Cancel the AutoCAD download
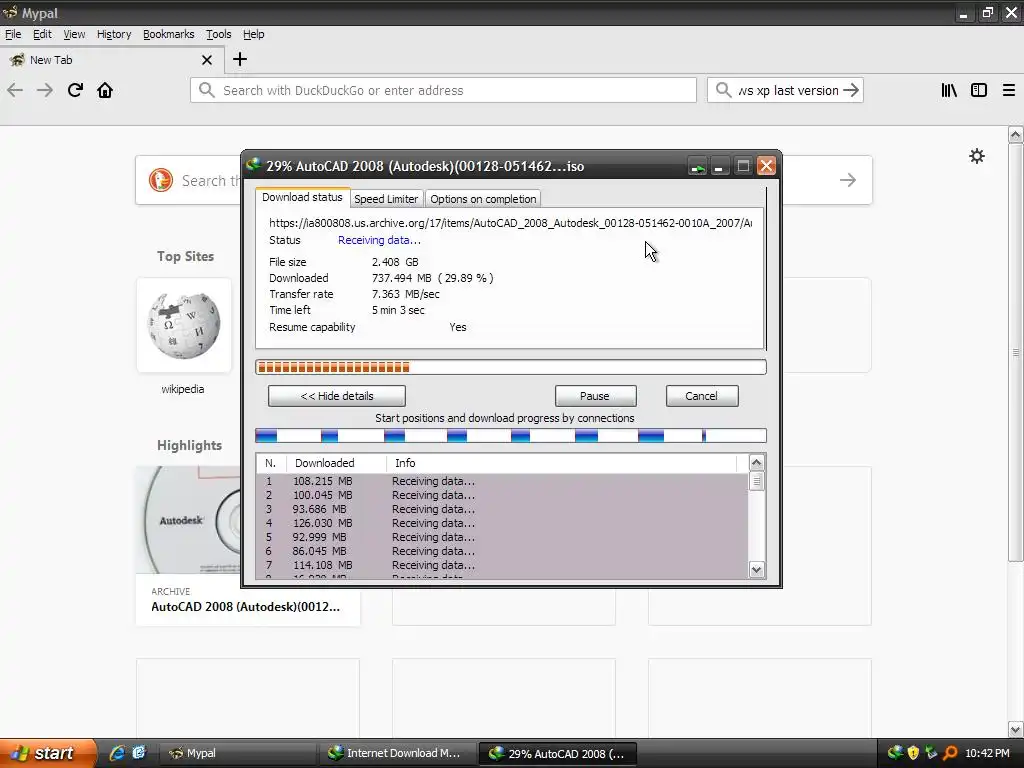 coord(701,396)
